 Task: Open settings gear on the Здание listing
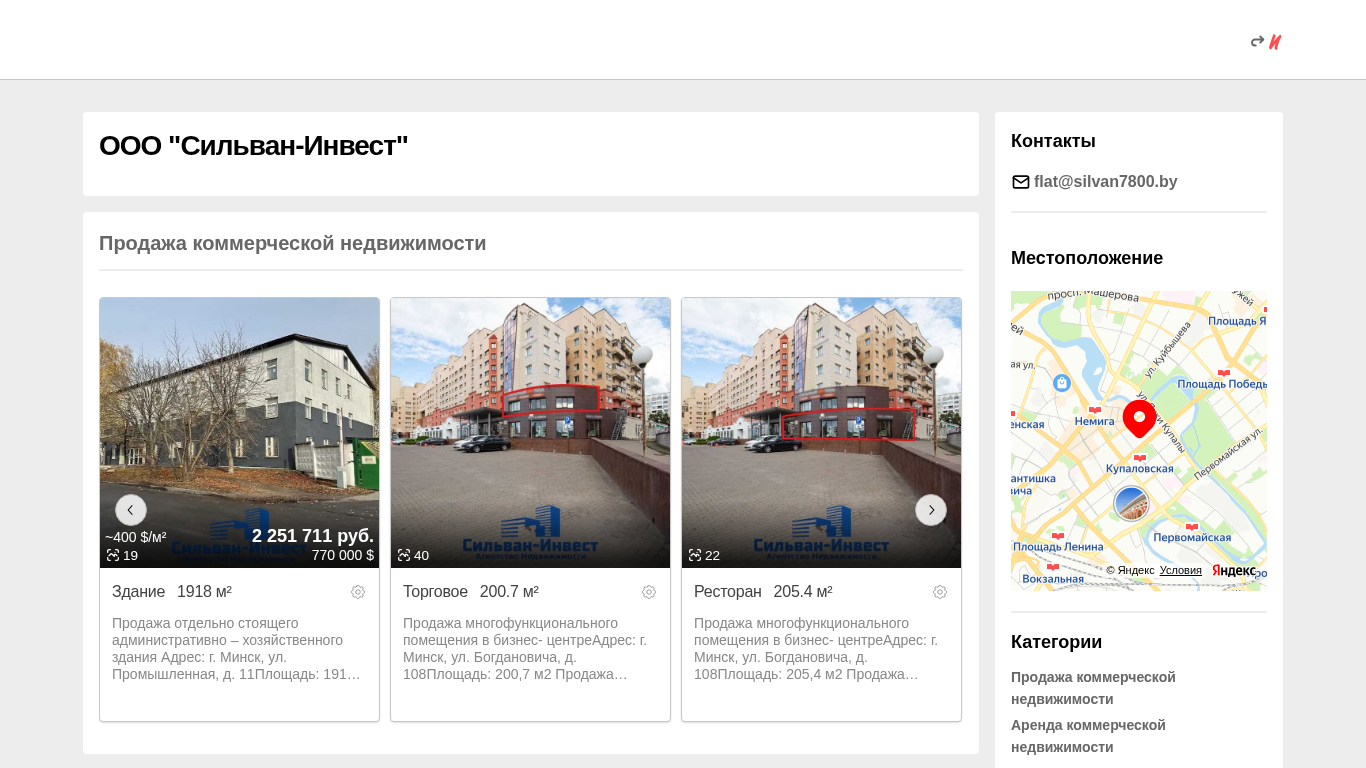click(x=358, y=592)
